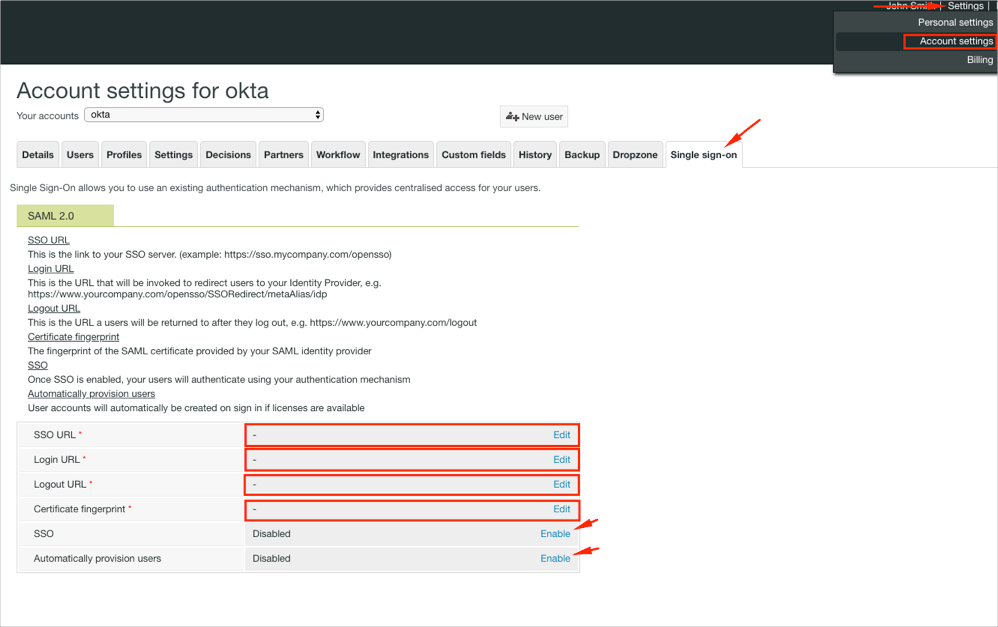The image size is (998, 627).
Task: Open the Users tab
Action: coord(80,155)
